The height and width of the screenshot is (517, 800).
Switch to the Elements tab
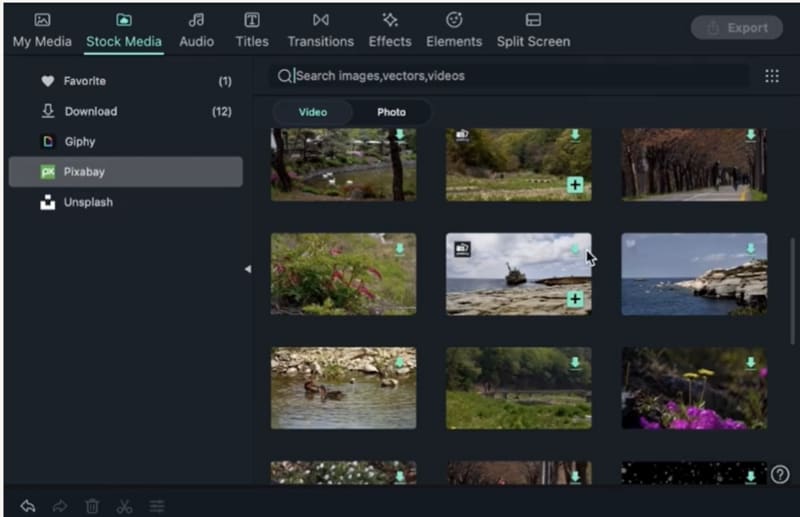point(454,31)
